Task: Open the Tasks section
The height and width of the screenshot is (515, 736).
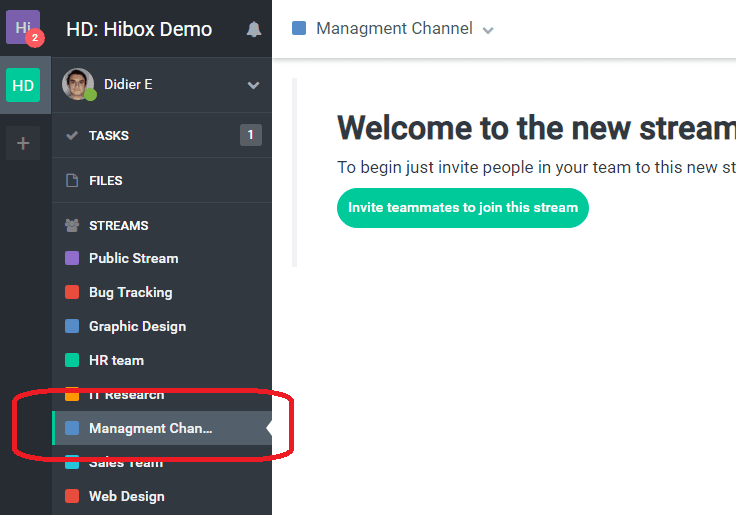Action: [109, 135]
